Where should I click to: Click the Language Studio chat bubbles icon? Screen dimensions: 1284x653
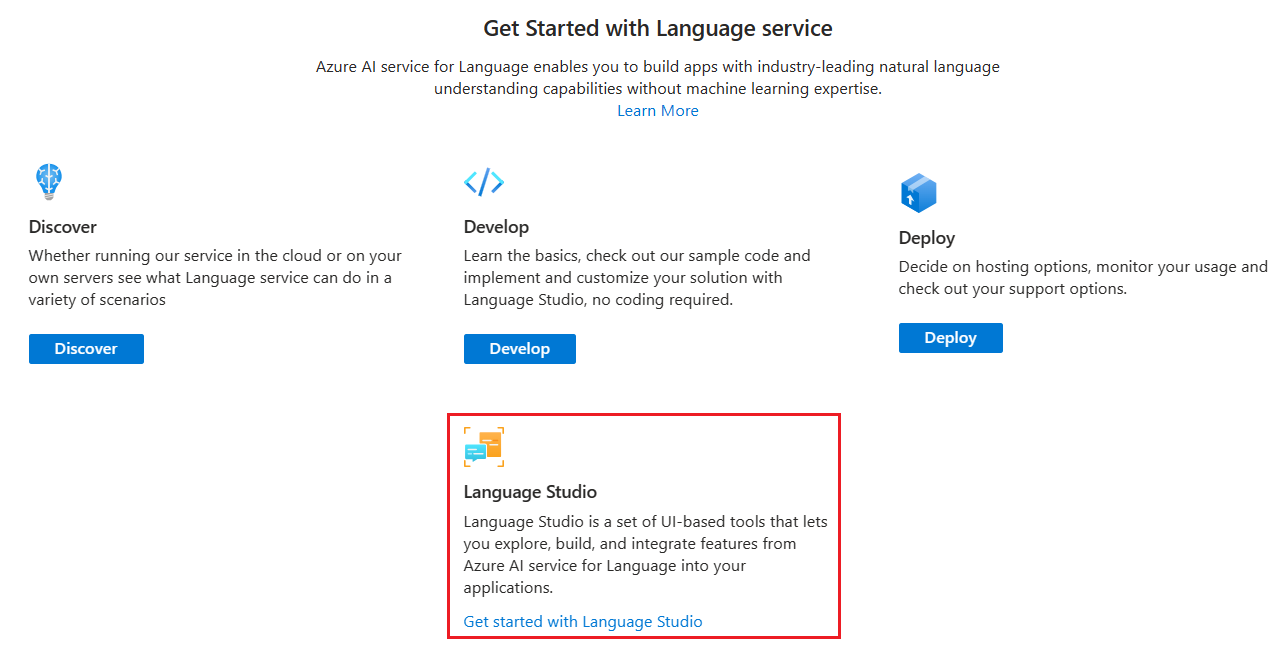coord(484,447)
